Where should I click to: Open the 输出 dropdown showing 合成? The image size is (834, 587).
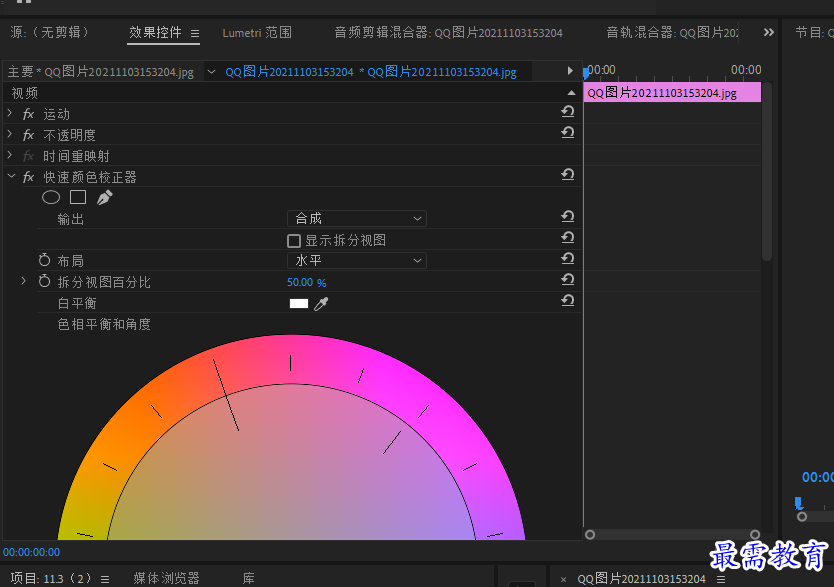[357, 219]
